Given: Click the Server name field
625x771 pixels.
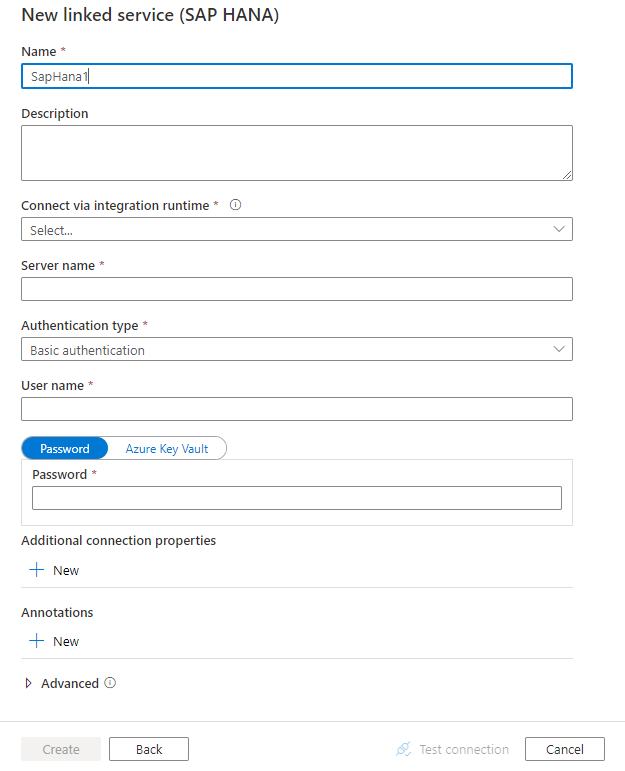Looking at the screenshot, I should tap(296, 289).
